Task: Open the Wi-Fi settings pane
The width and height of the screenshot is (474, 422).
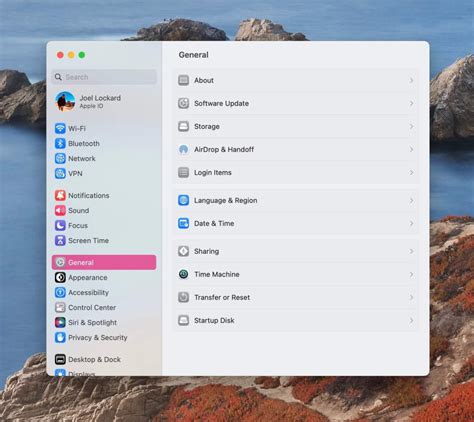Action: [x=104, y=128]
